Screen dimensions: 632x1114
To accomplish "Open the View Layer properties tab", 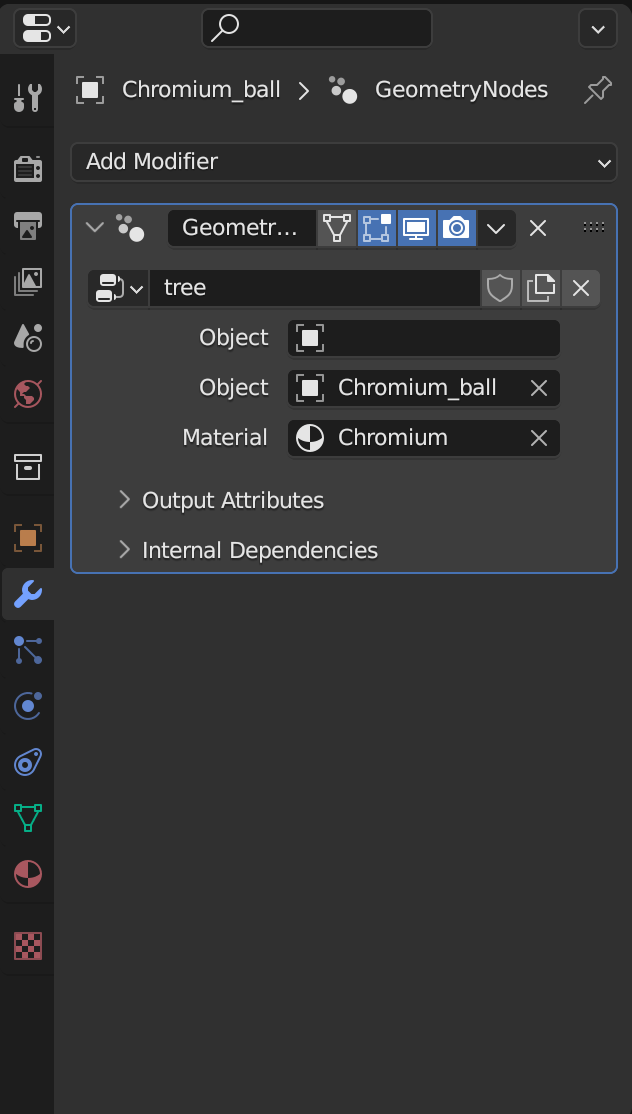I will (x=28, y=281).
